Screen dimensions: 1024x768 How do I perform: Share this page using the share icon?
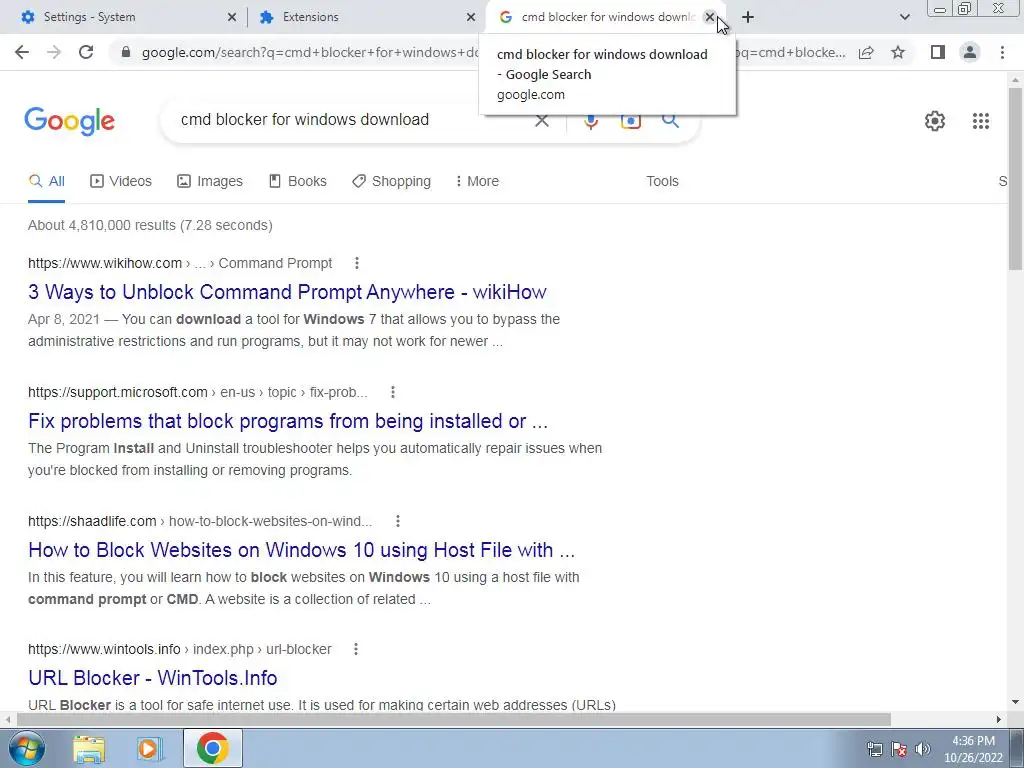pos(866,52)
